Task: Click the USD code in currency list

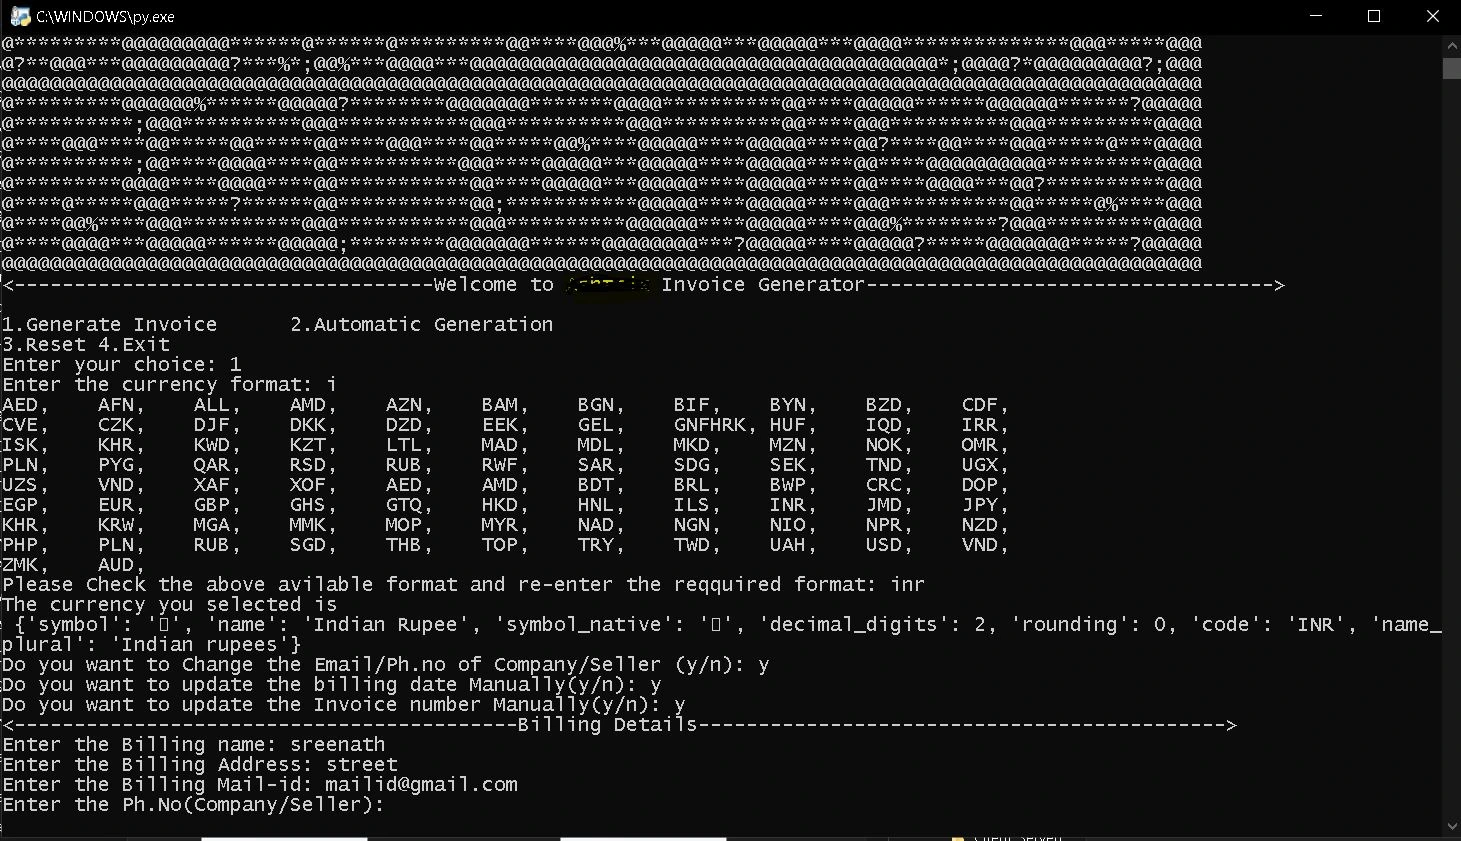Action: (x=884, y=545)
